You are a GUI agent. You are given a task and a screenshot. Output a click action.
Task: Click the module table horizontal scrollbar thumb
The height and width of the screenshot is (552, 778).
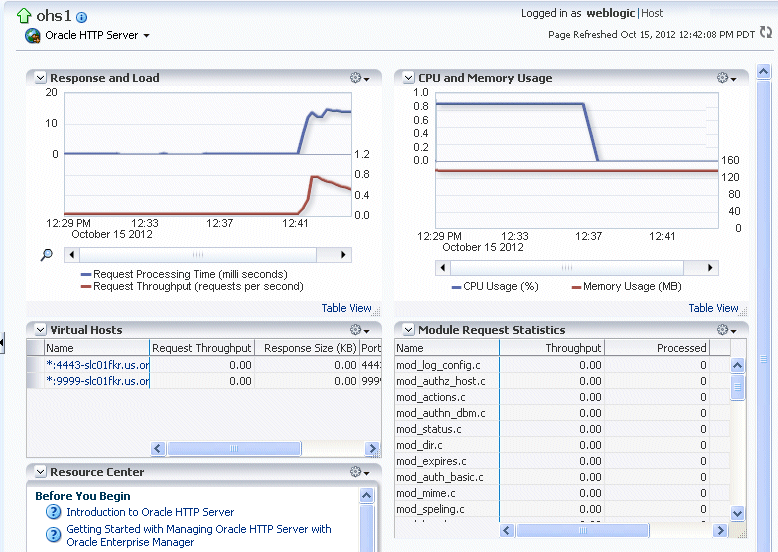(x=583, y=531)
